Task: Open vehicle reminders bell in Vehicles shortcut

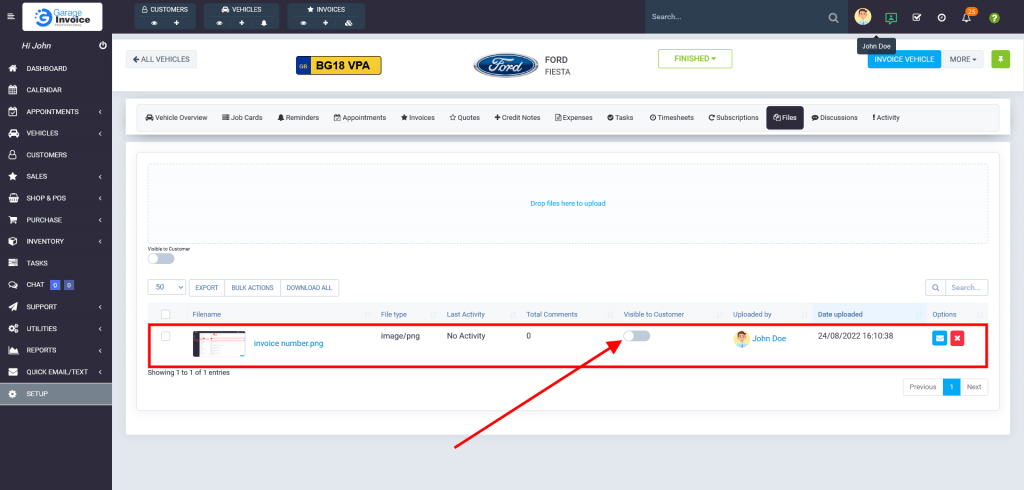Action: point(264,23)
